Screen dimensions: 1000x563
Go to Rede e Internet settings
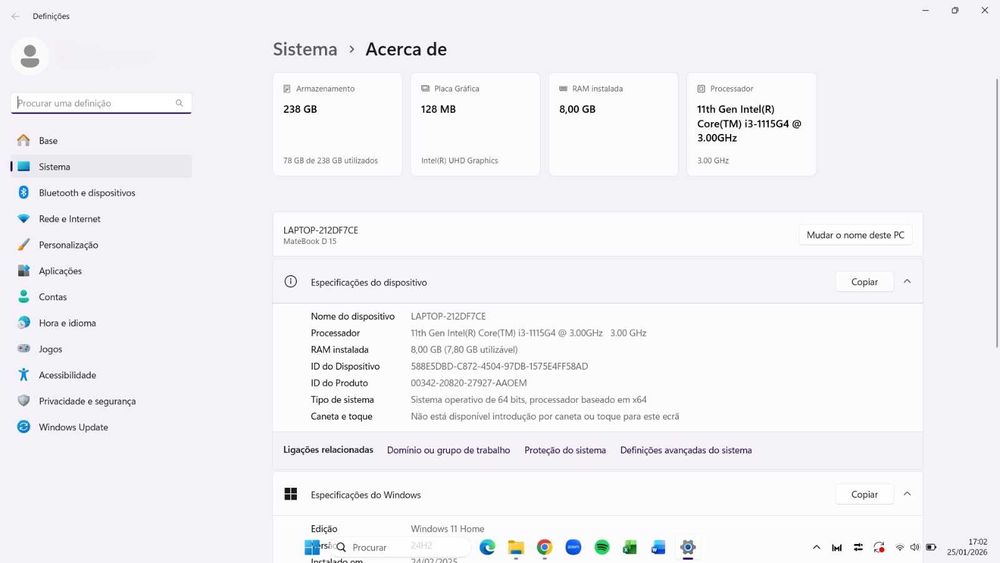pos(101,219)
